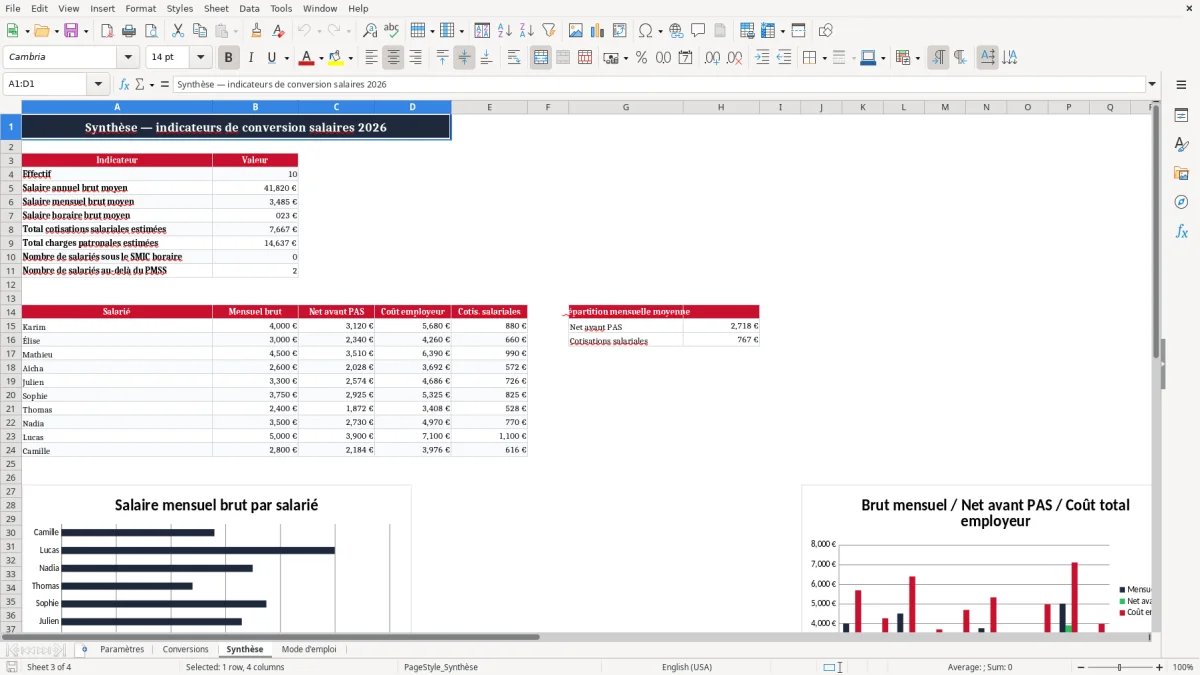This screenshot has width=1200, height=675.
Task: Toggle Align Left button
Action: [x=371, y=58]
